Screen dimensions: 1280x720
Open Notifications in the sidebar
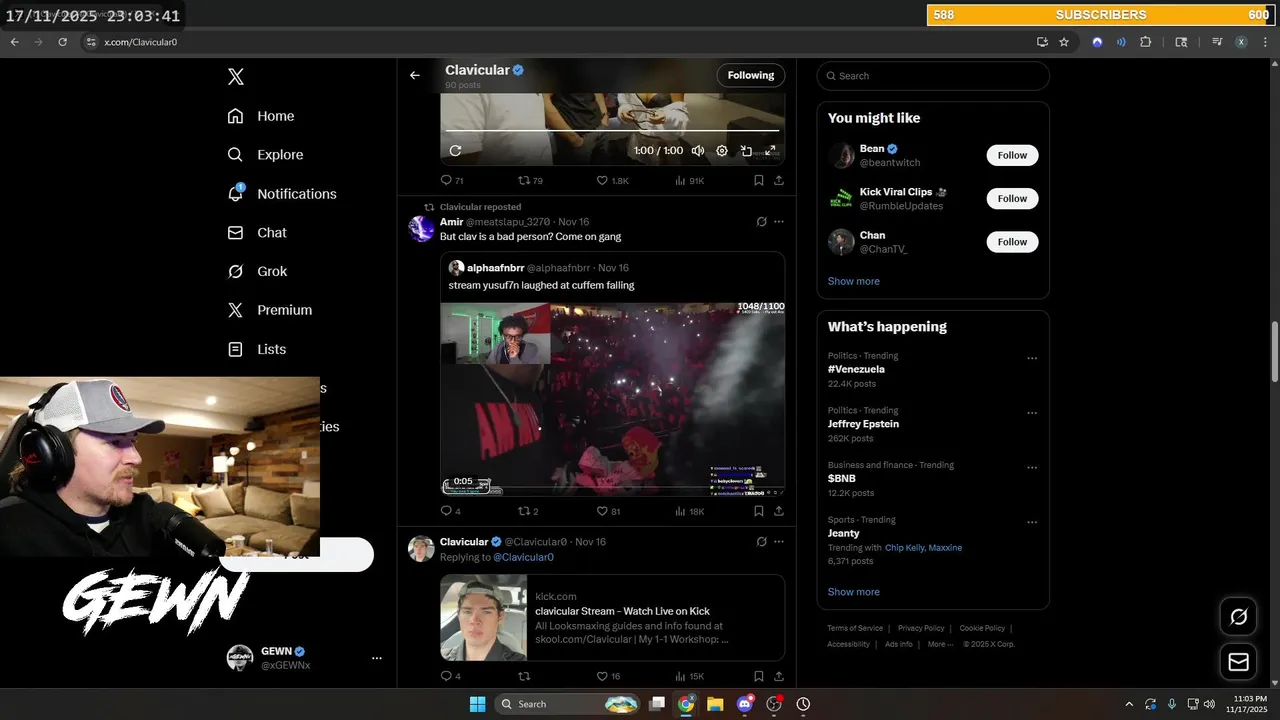pyautogui.click(x=282, y=194)
